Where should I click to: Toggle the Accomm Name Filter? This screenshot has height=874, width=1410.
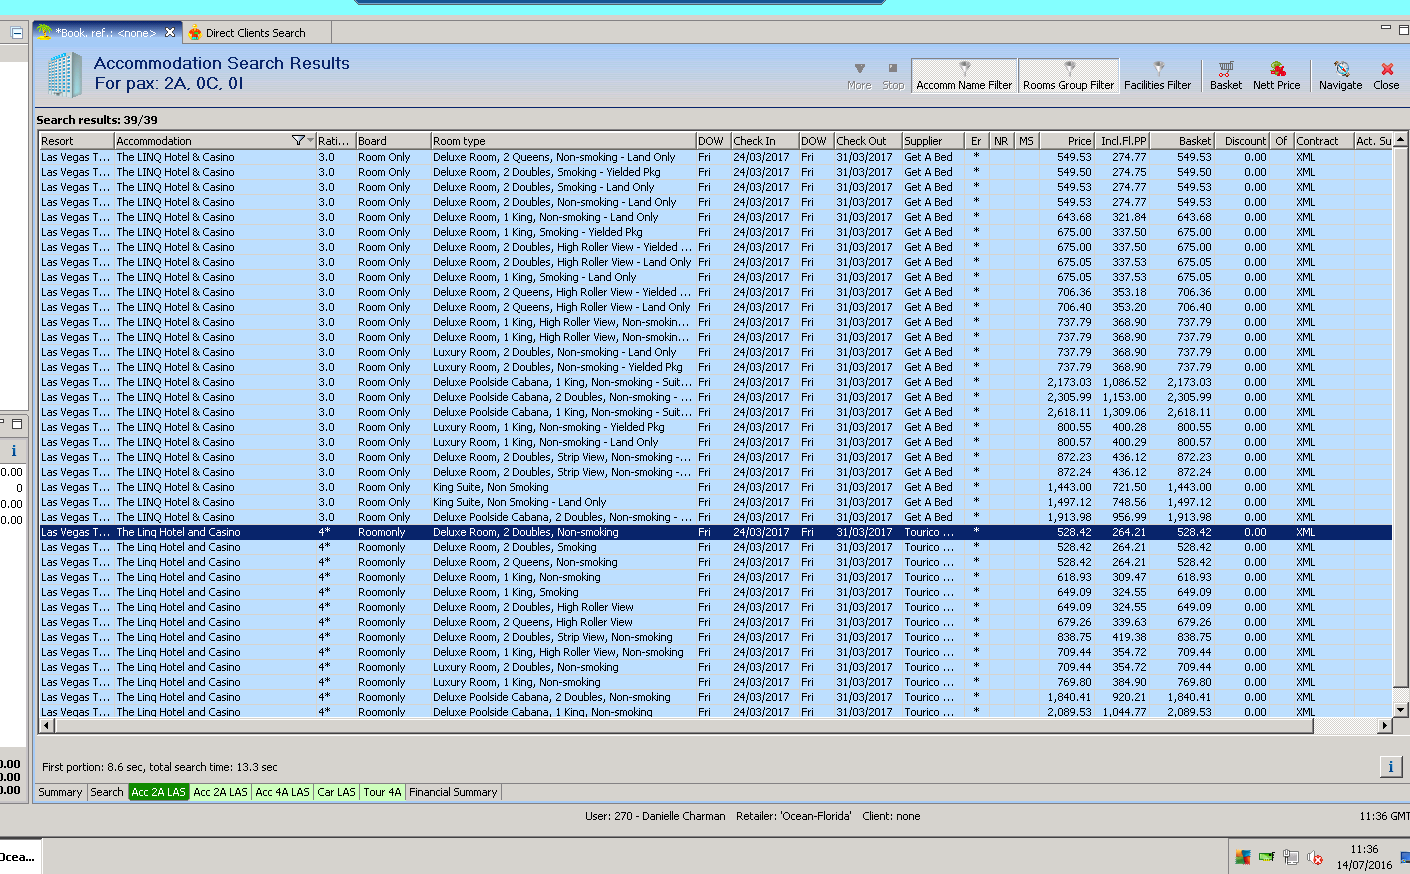pos(964,76)
